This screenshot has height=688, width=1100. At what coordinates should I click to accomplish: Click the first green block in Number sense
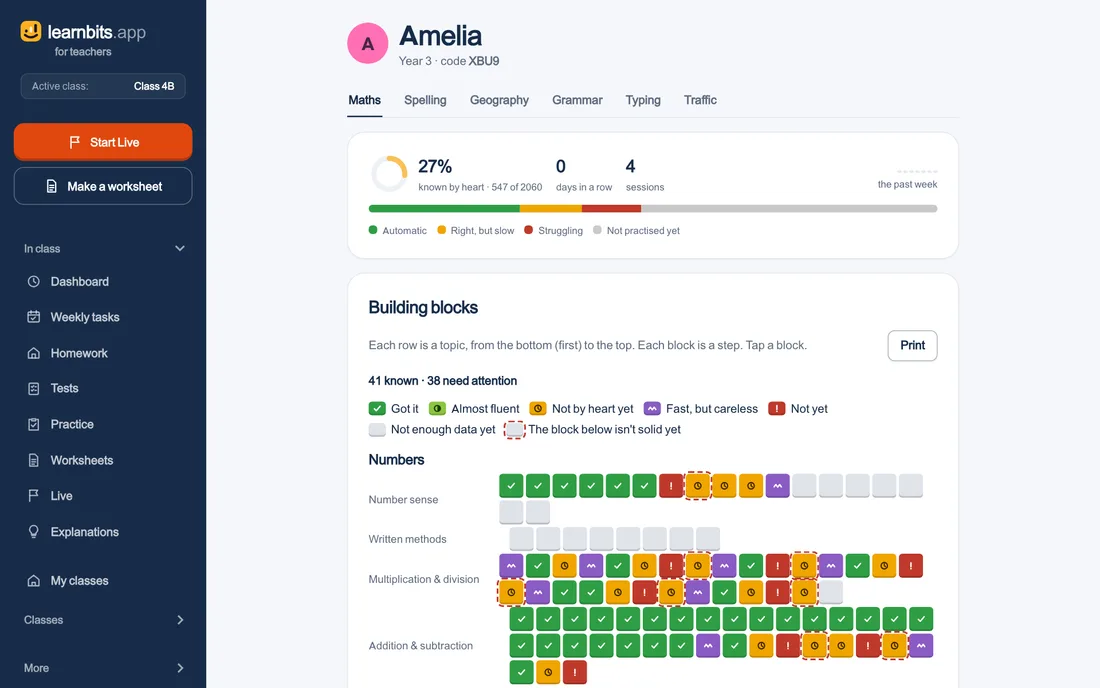point(511,485)
